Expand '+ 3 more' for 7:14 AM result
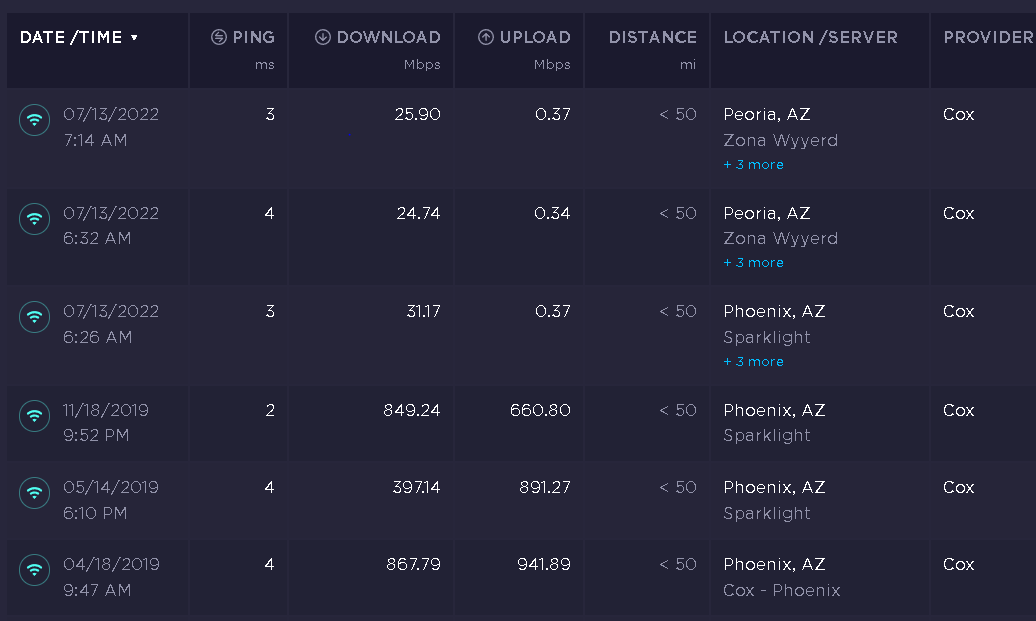Screen dimensions: 1036x621 [753, 164]
